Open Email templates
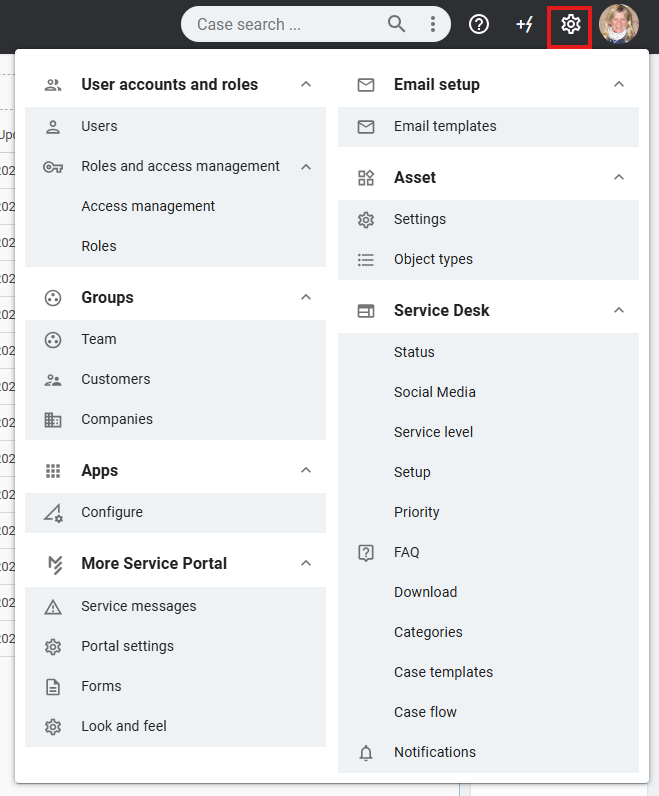This screenshot has height=796, width=659. click(x=445, y=126)
